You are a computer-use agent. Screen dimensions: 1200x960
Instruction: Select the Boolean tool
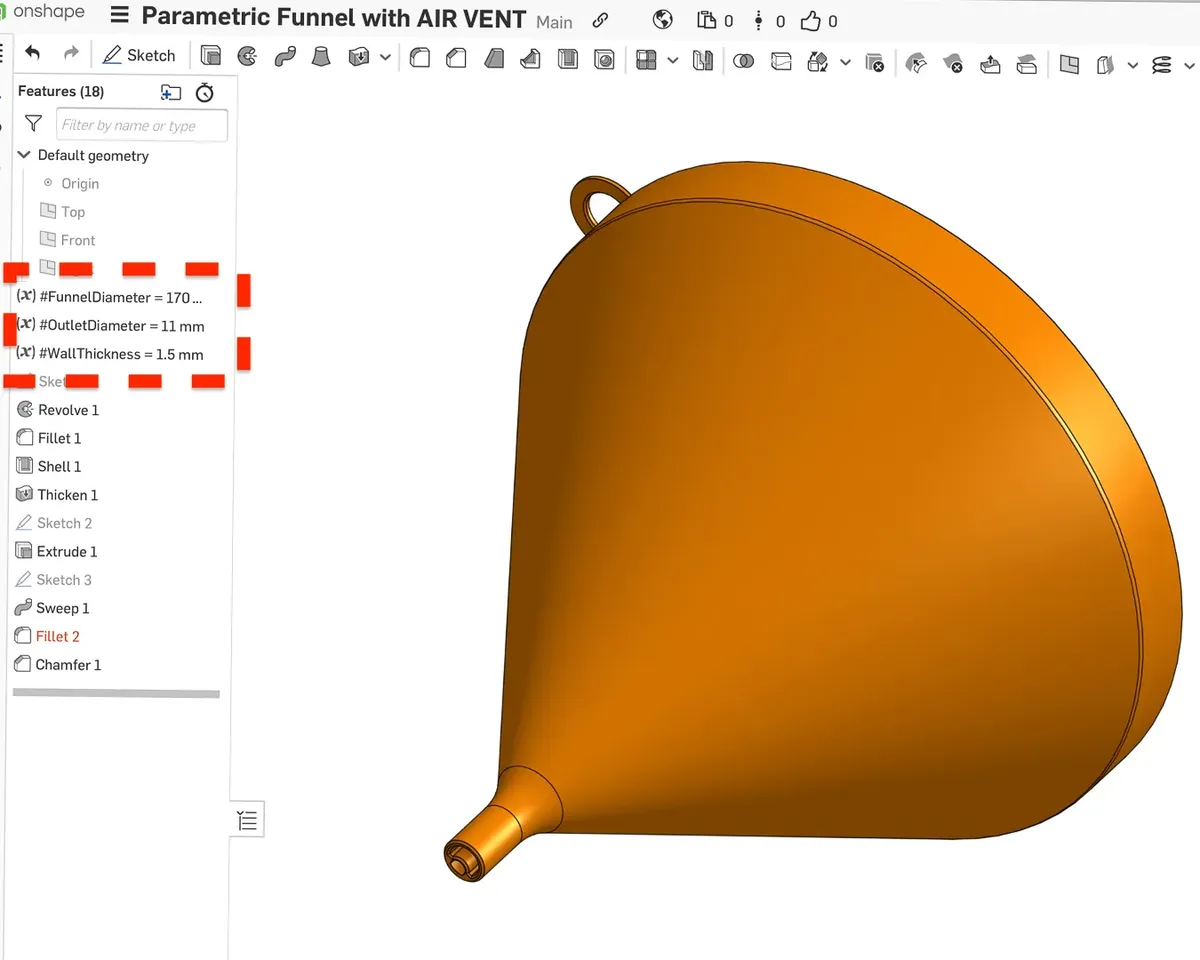[x=743, y=61]
